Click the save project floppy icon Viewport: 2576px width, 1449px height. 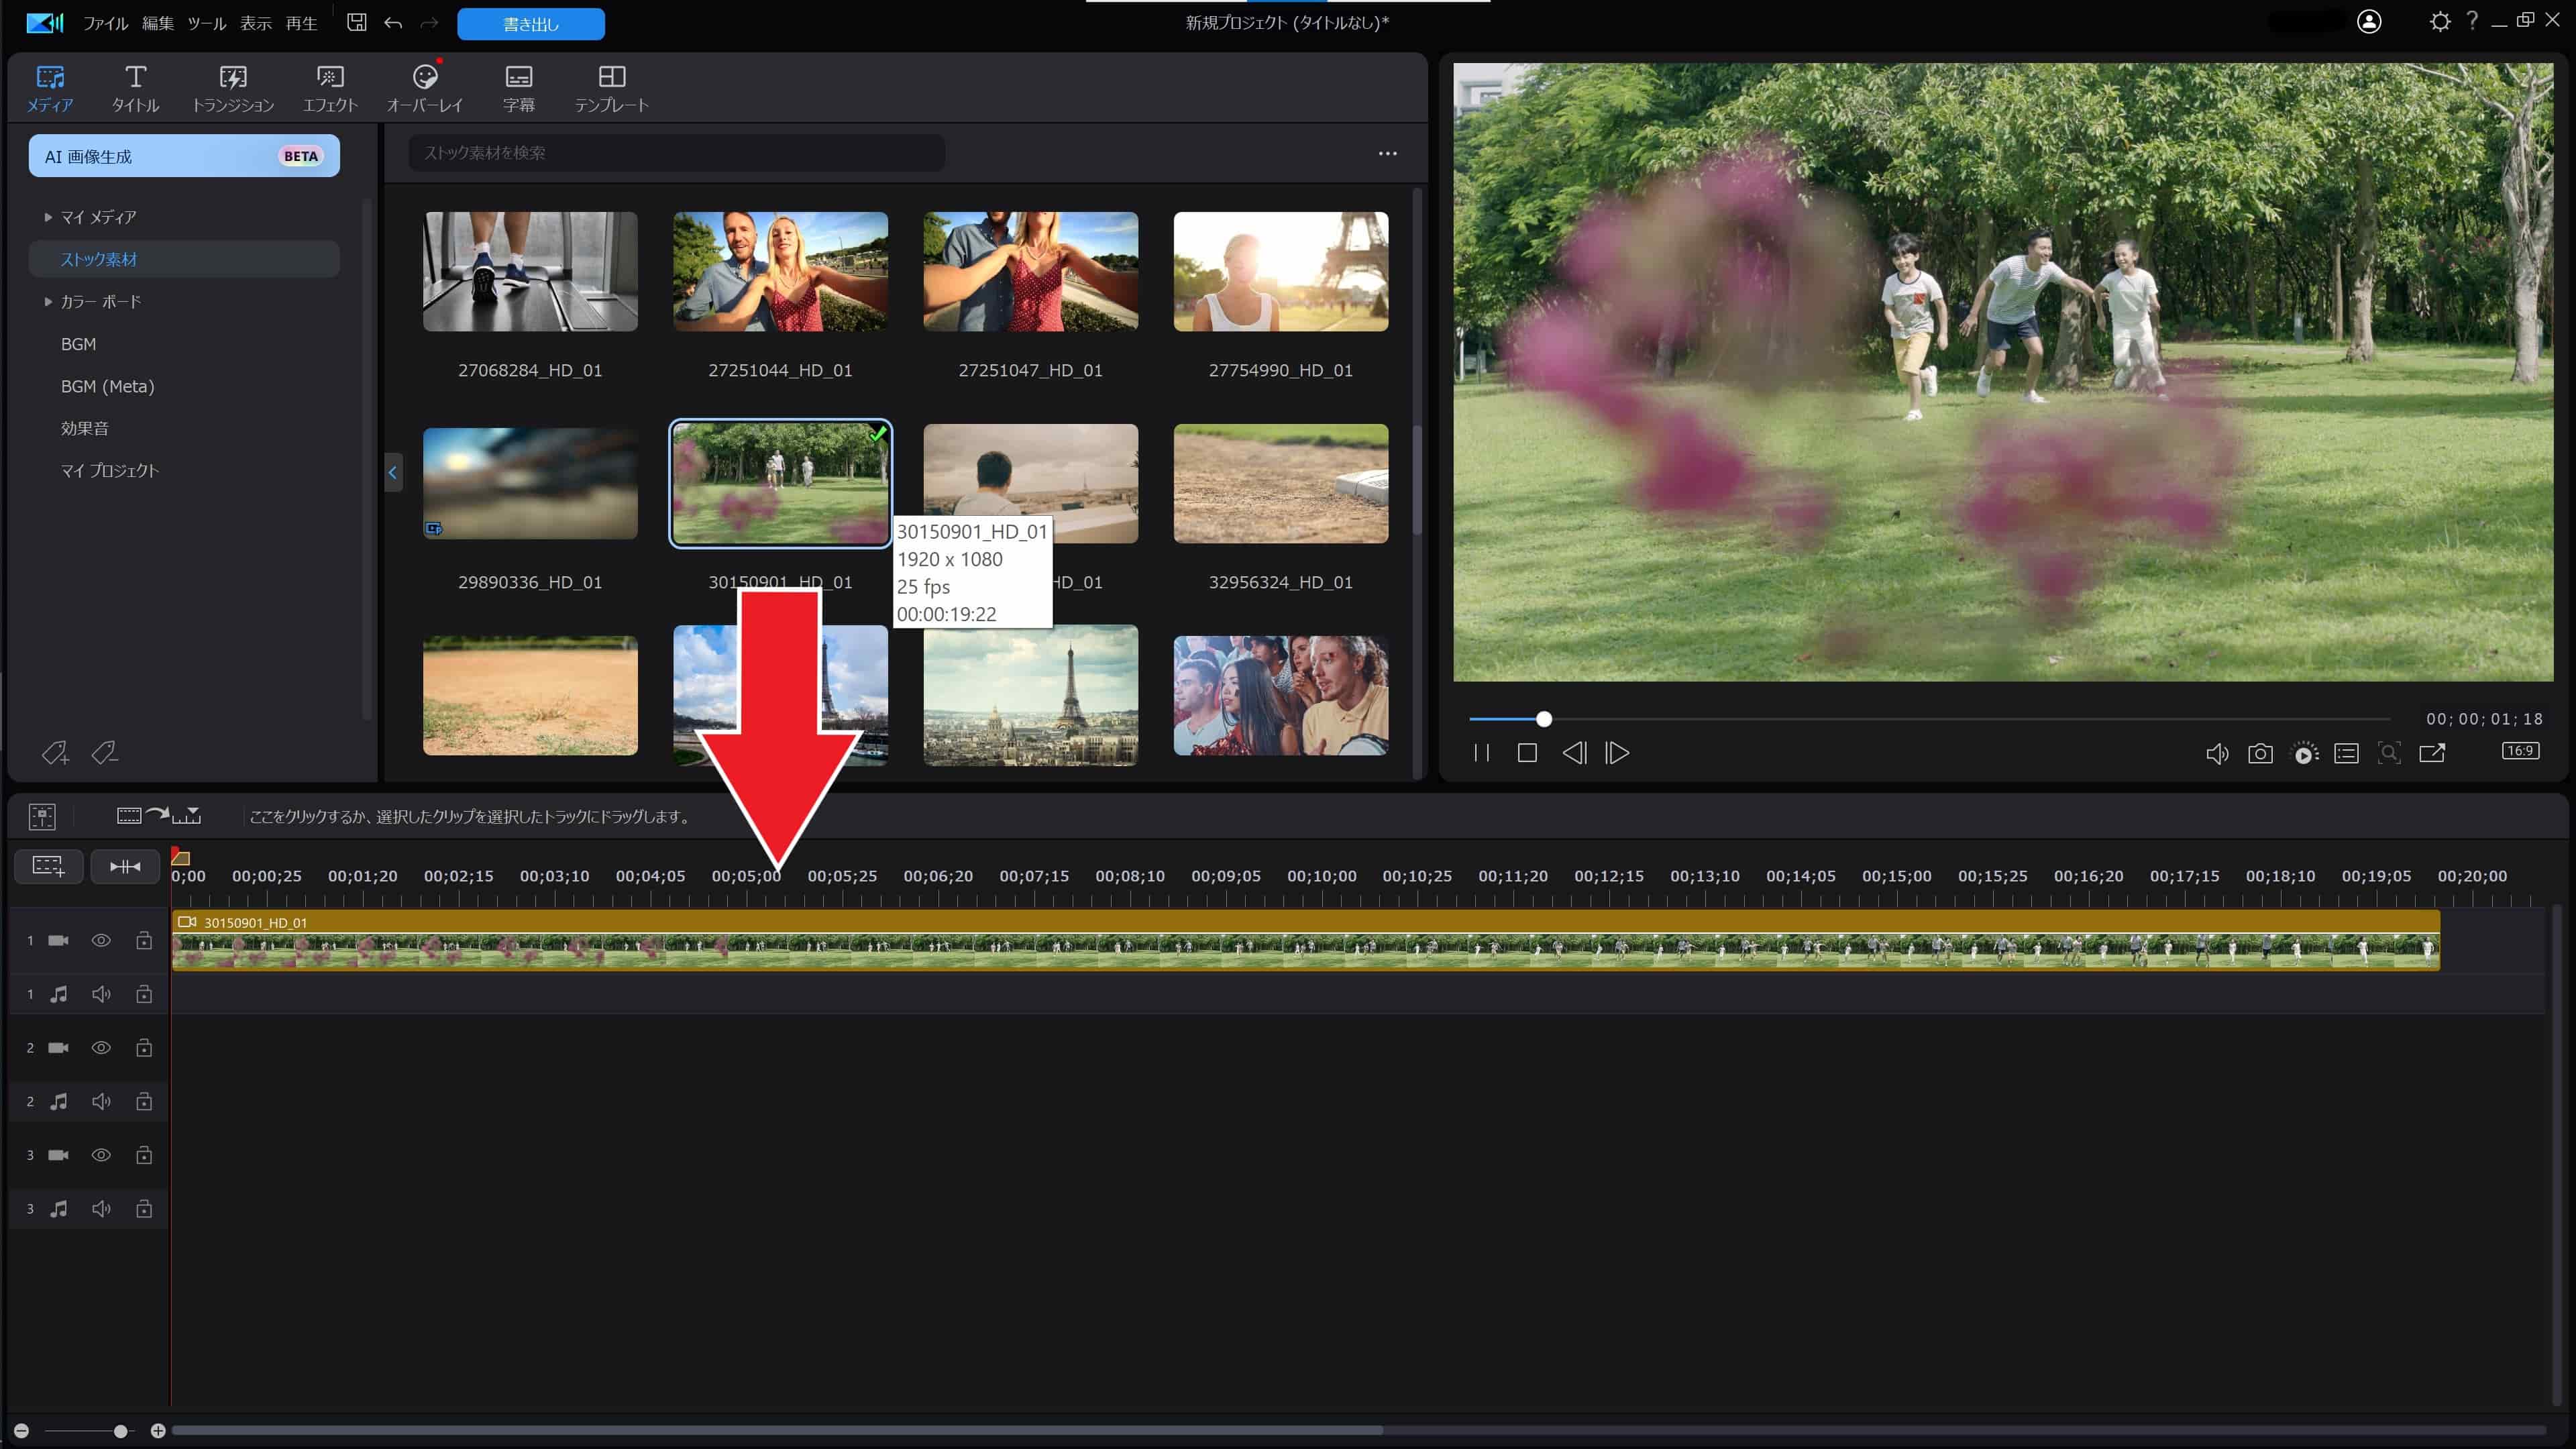tap(356, 22)
